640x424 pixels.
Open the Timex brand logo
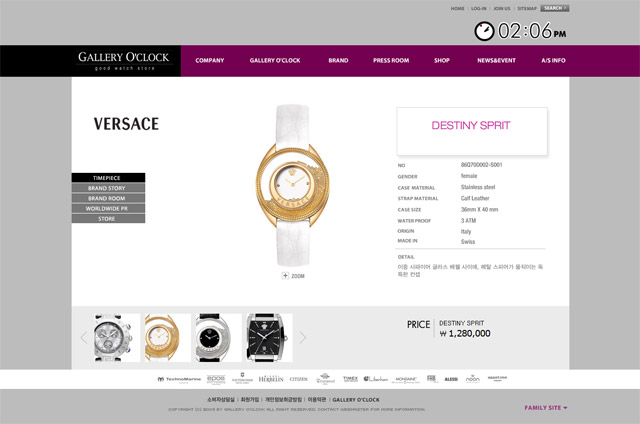[350, 379]
